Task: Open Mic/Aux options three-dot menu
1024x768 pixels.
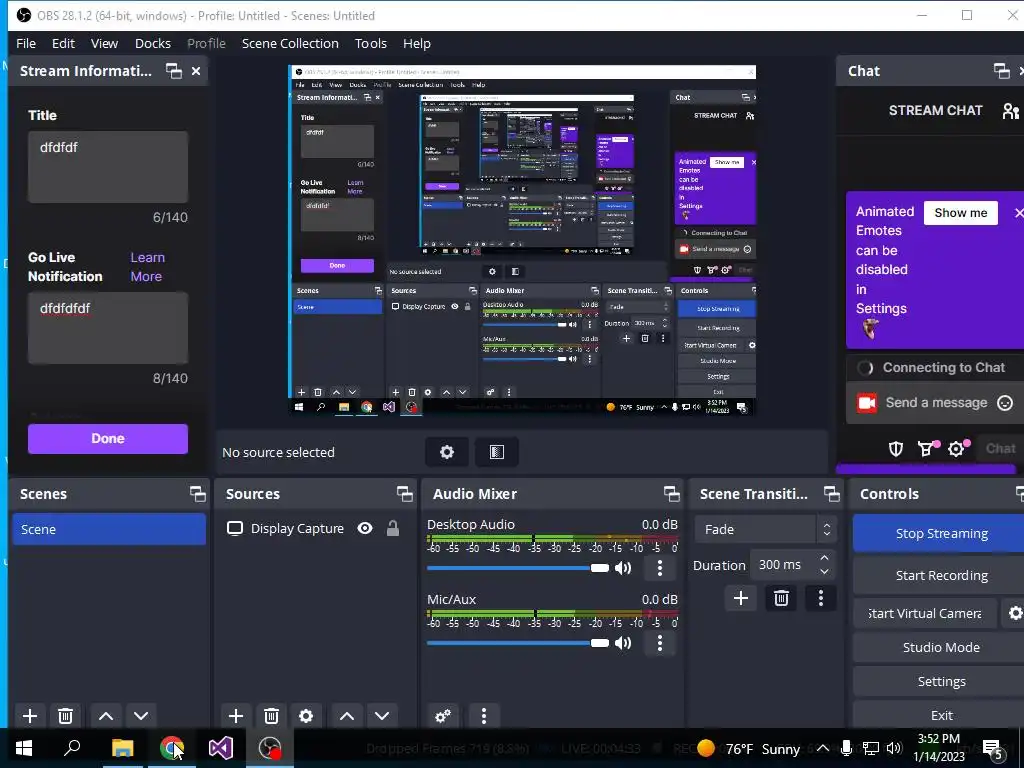Action: click(x=660, y=643)
